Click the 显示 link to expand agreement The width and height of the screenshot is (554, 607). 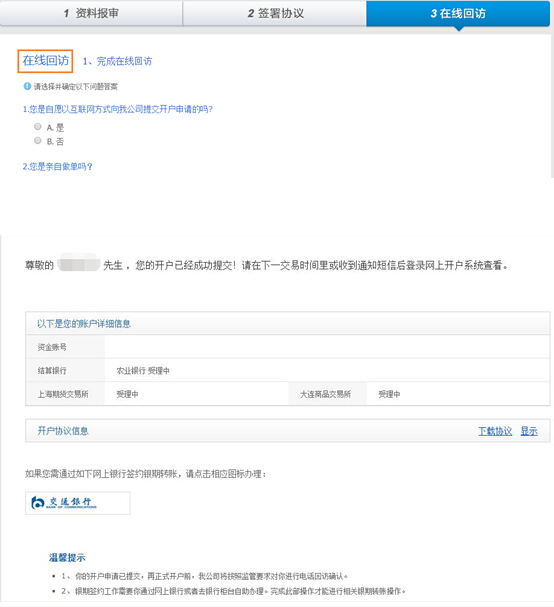point(529,431)
